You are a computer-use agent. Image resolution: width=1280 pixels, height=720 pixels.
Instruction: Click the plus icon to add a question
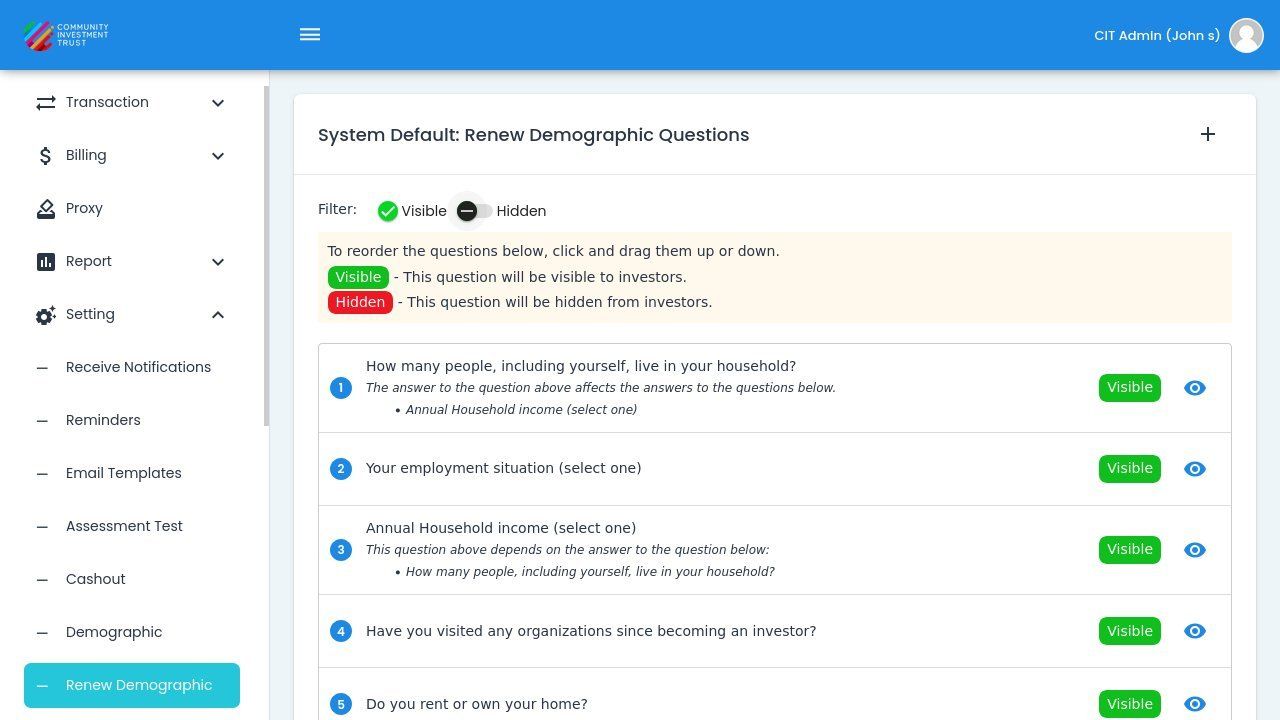click(1208, 134)
